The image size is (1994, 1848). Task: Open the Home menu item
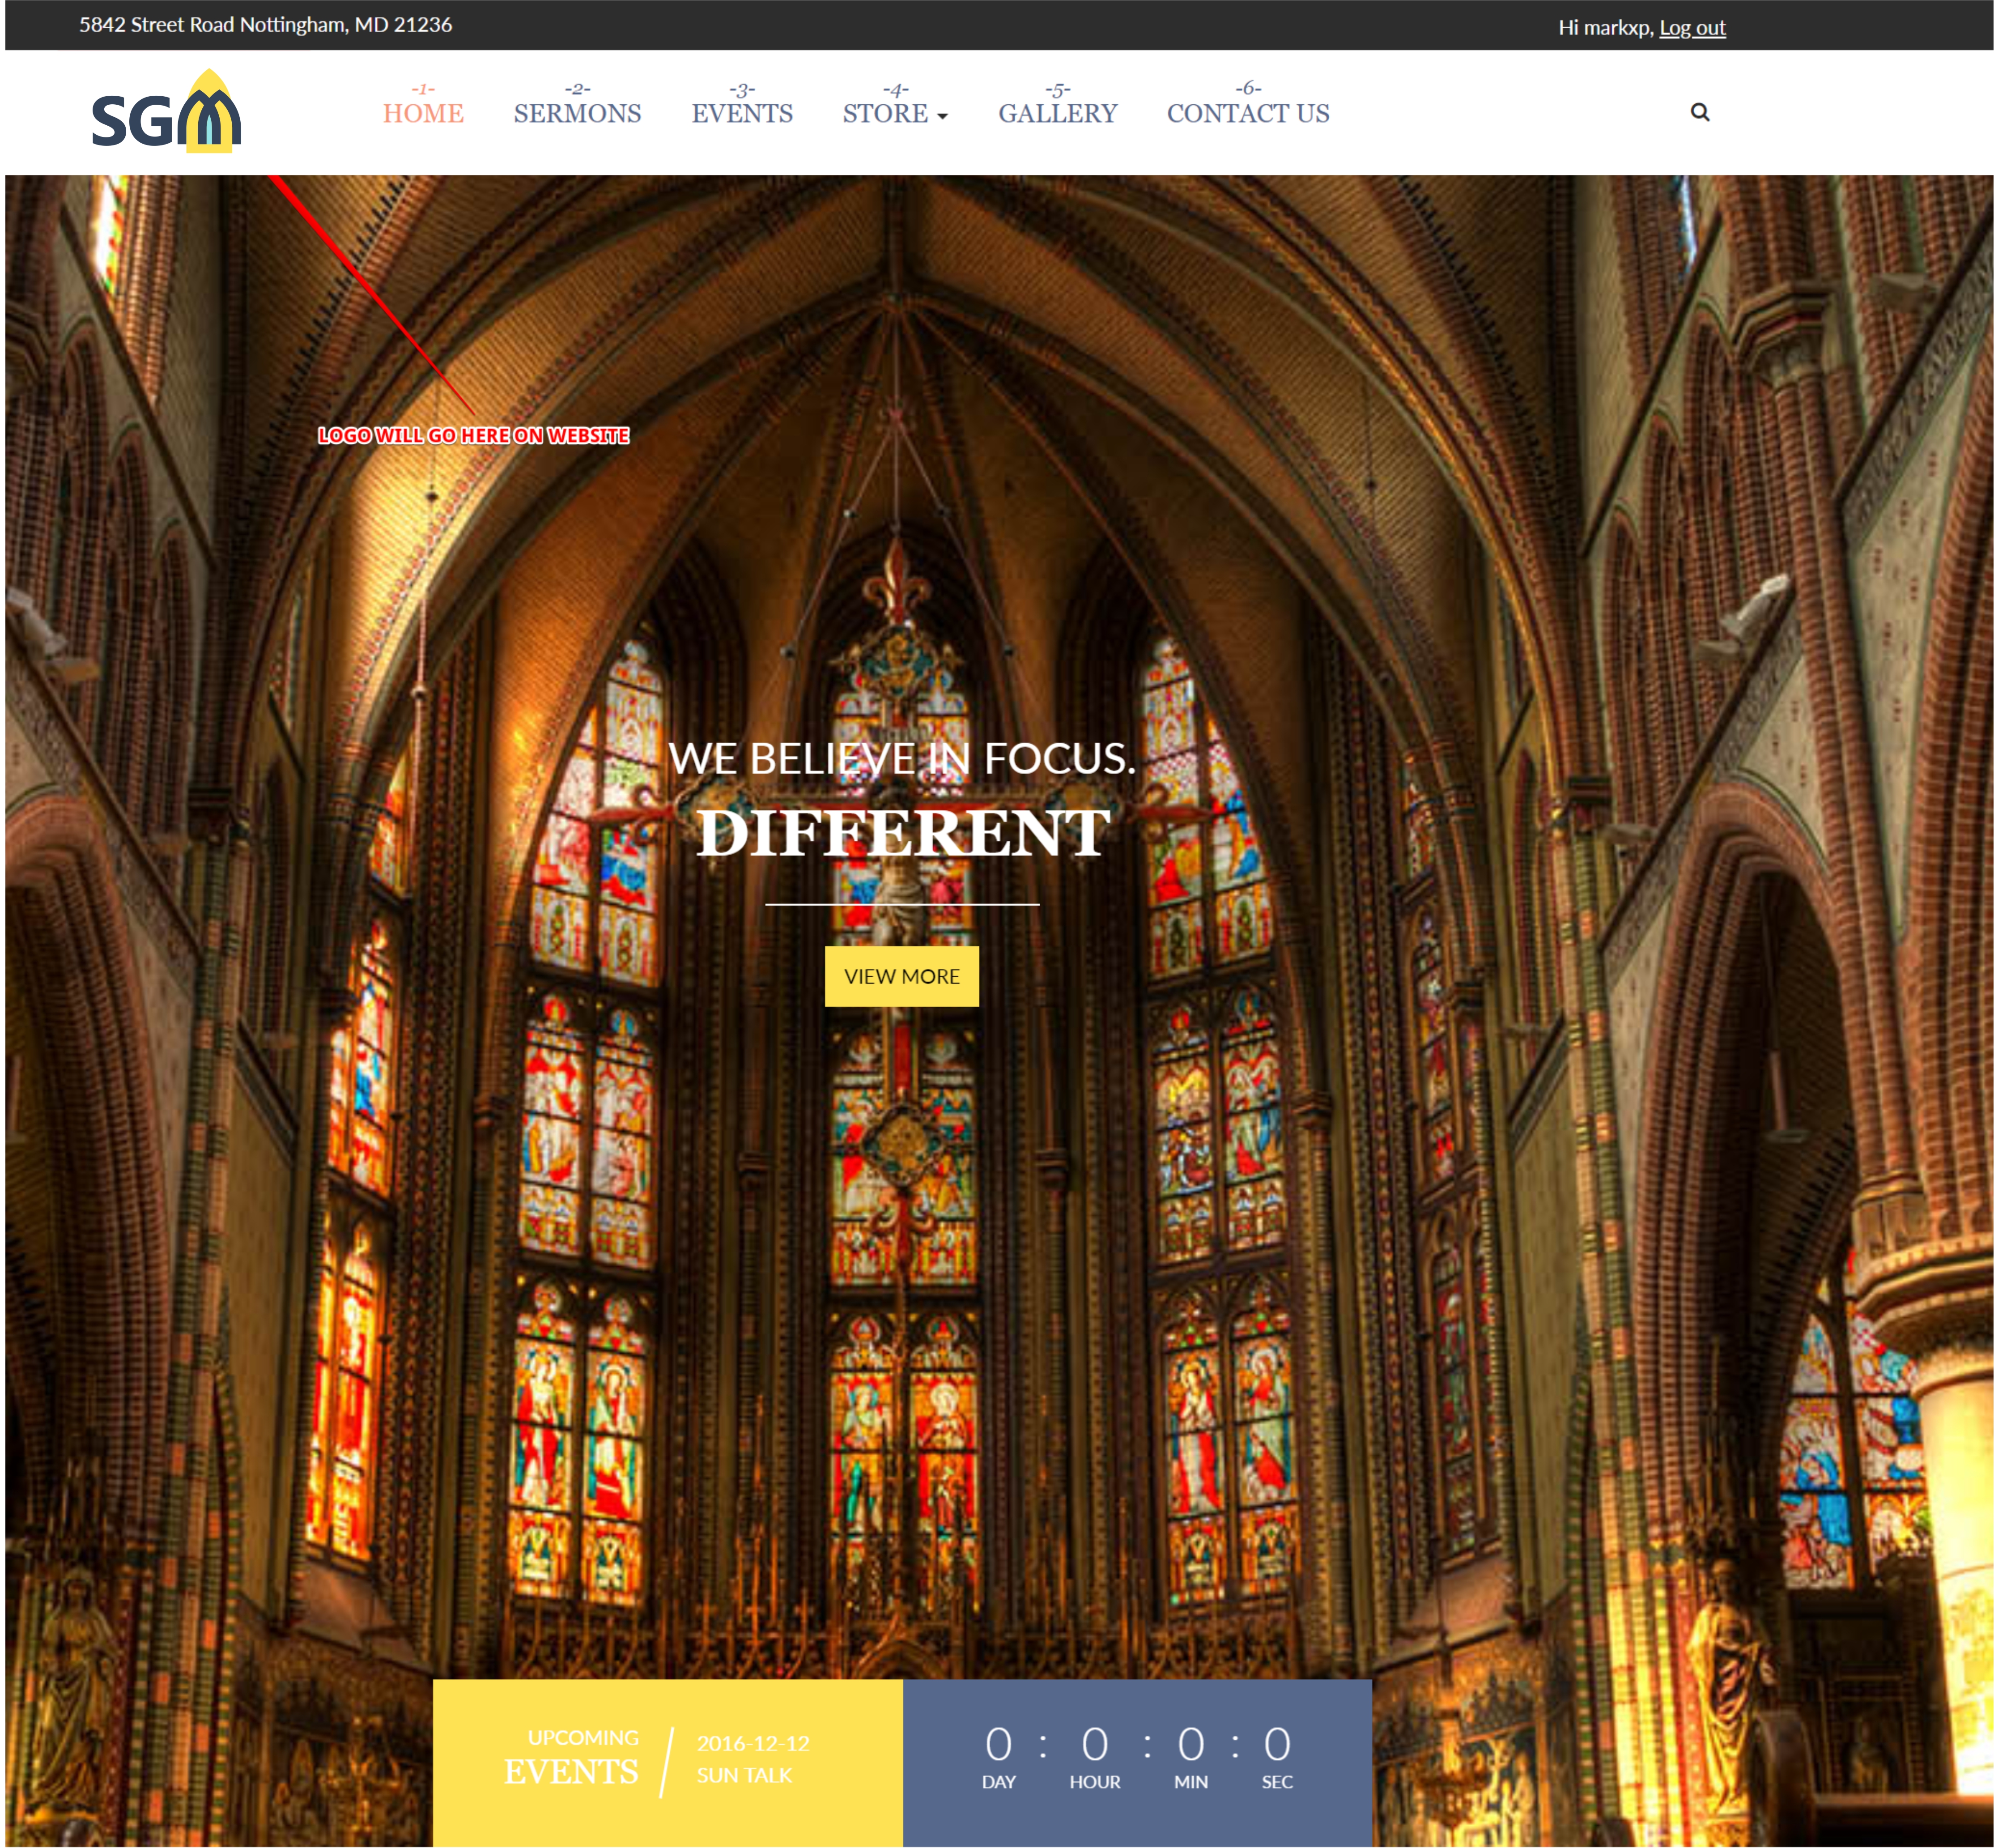[423, 113]
